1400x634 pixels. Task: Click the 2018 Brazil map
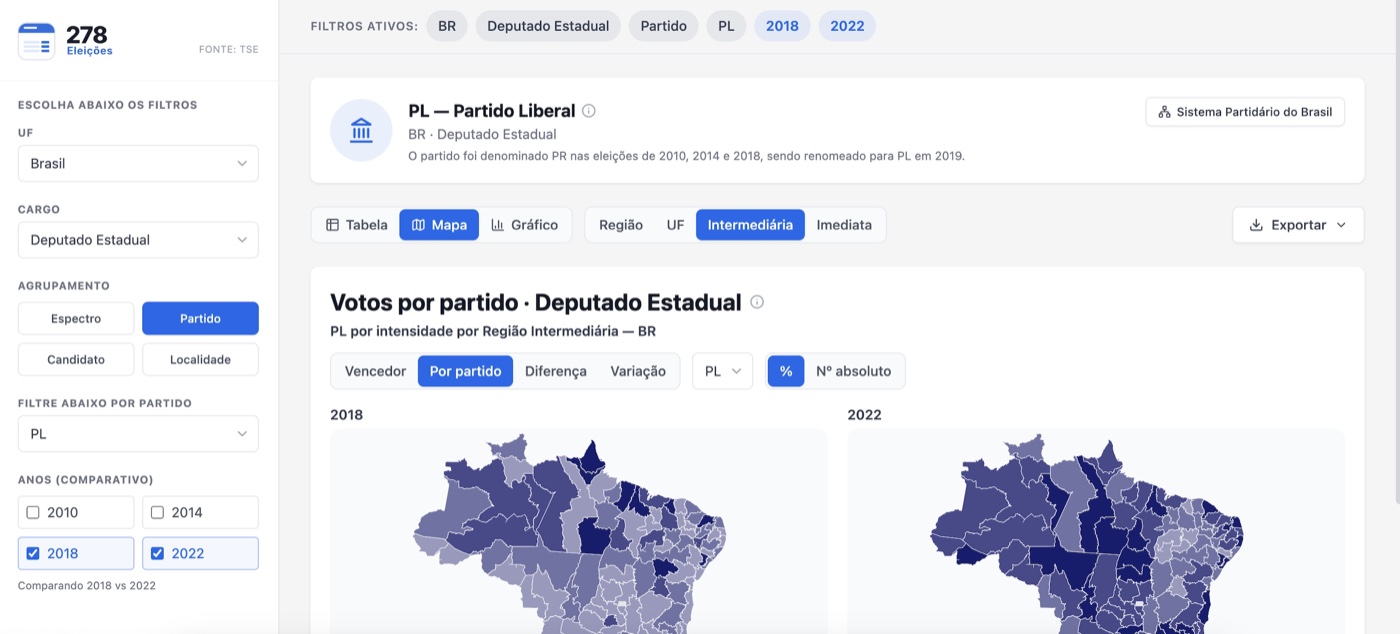click(570, 534)
